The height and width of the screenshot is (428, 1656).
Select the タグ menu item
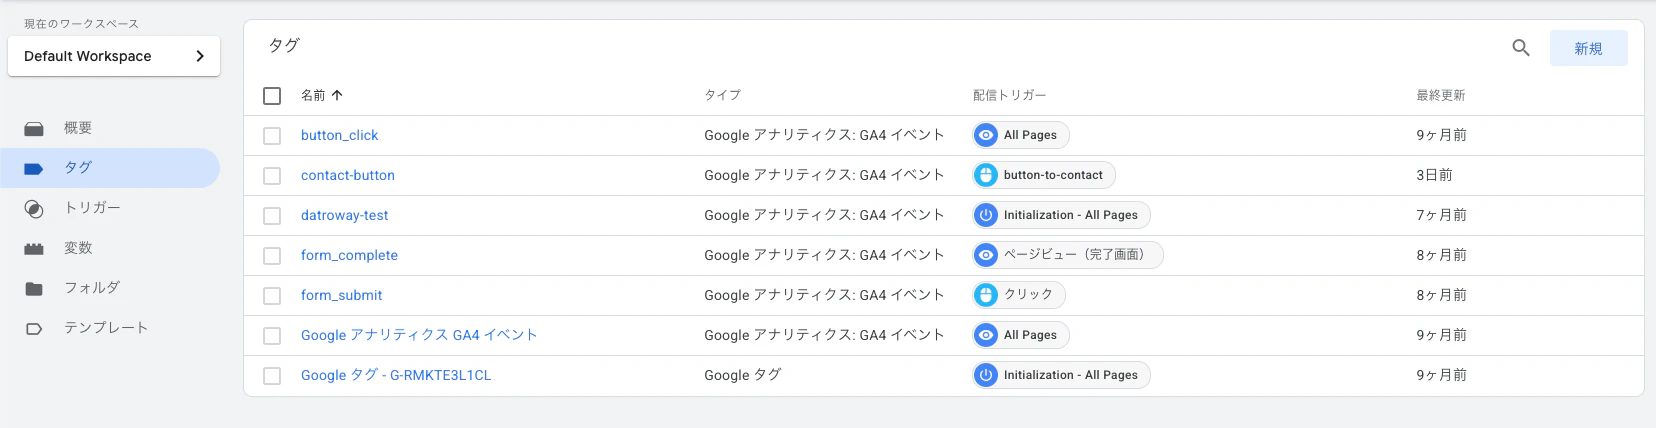[x=110, y=168]
